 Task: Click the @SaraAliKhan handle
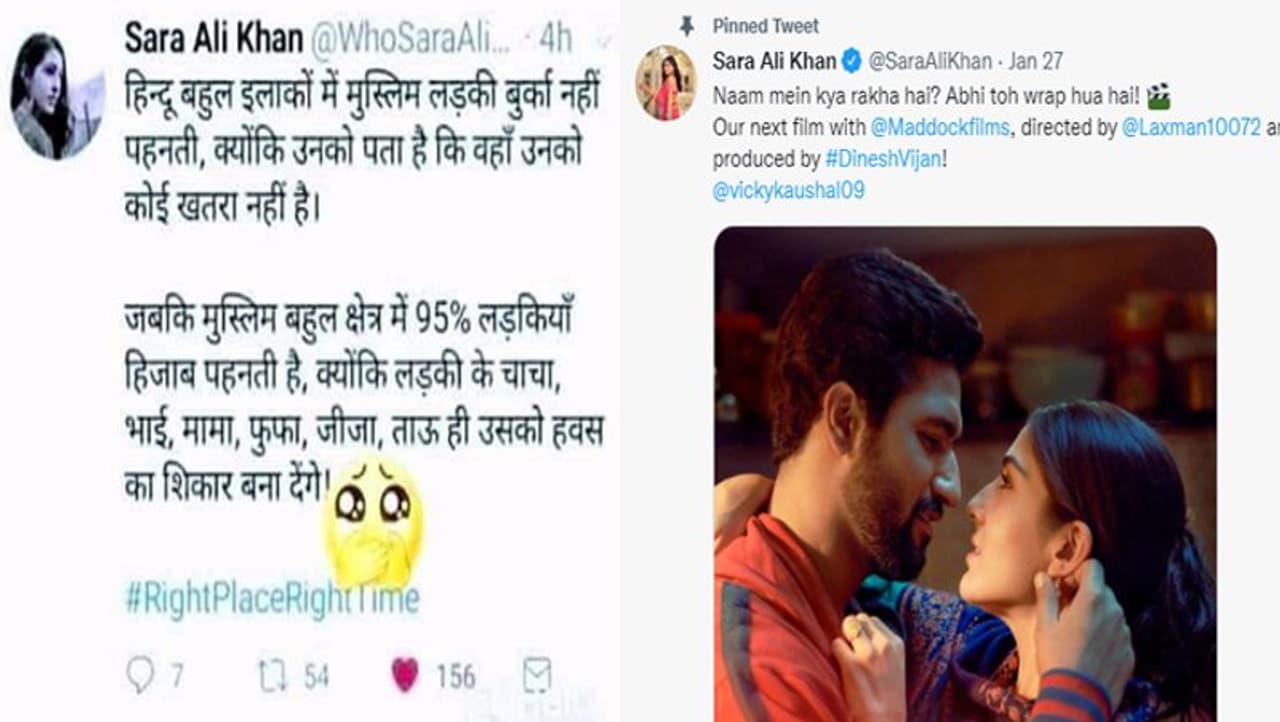[931, 61]
